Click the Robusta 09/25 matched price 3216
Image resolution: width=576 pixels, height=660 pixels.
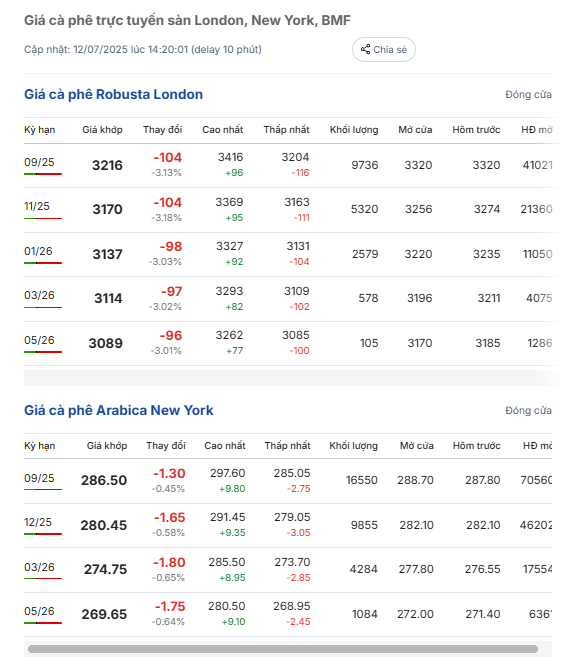[x=107, y=165]
